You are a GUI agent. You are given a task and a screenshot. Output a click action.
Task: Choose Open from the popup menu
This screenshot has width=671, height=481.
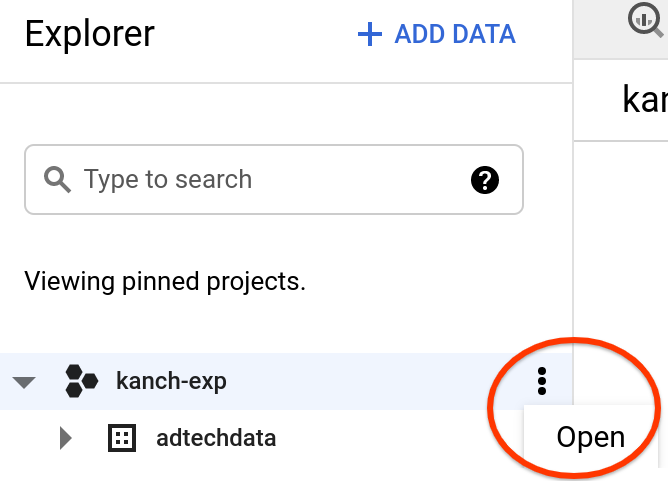pyautogui.click(x=590, y=437)
